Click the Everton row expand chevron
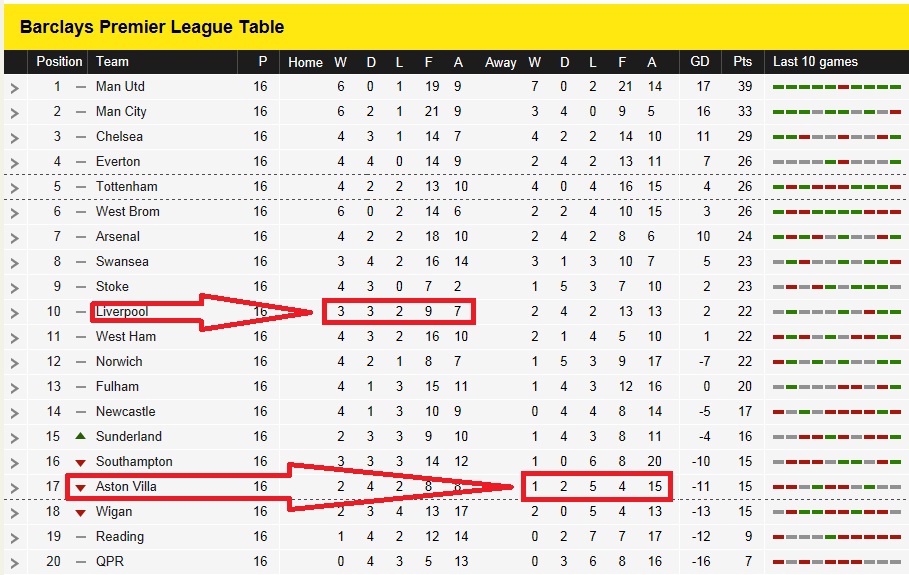This screenshot has width=909, height=575. 14,163
